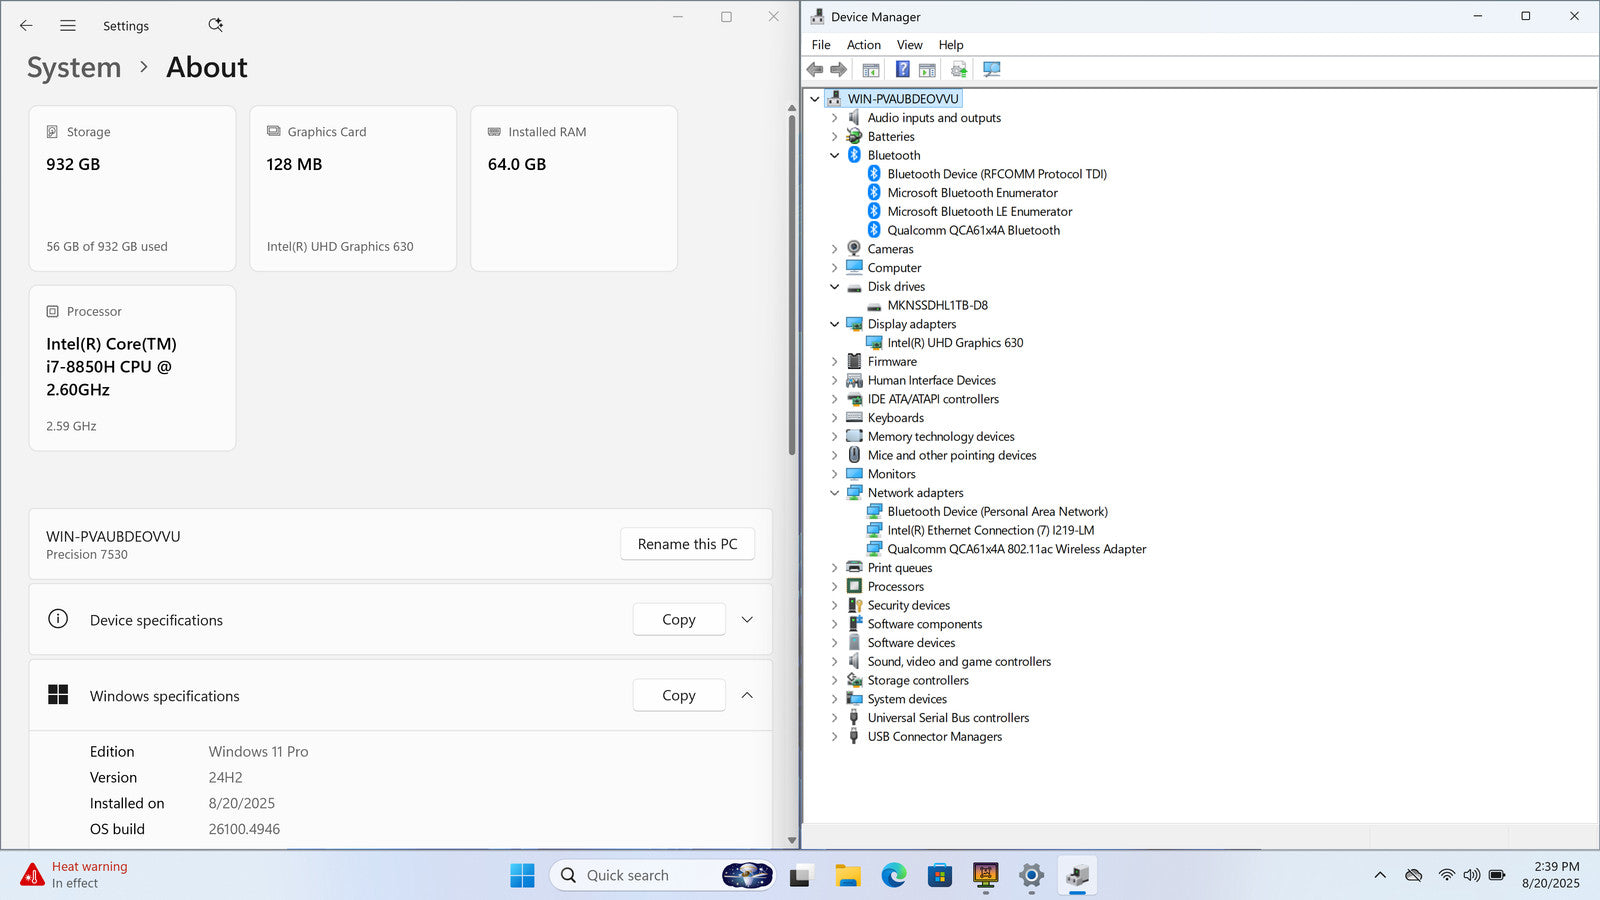Expand the Cameras device category
This screenshot has width=1600, height=900.
[835, 249]
